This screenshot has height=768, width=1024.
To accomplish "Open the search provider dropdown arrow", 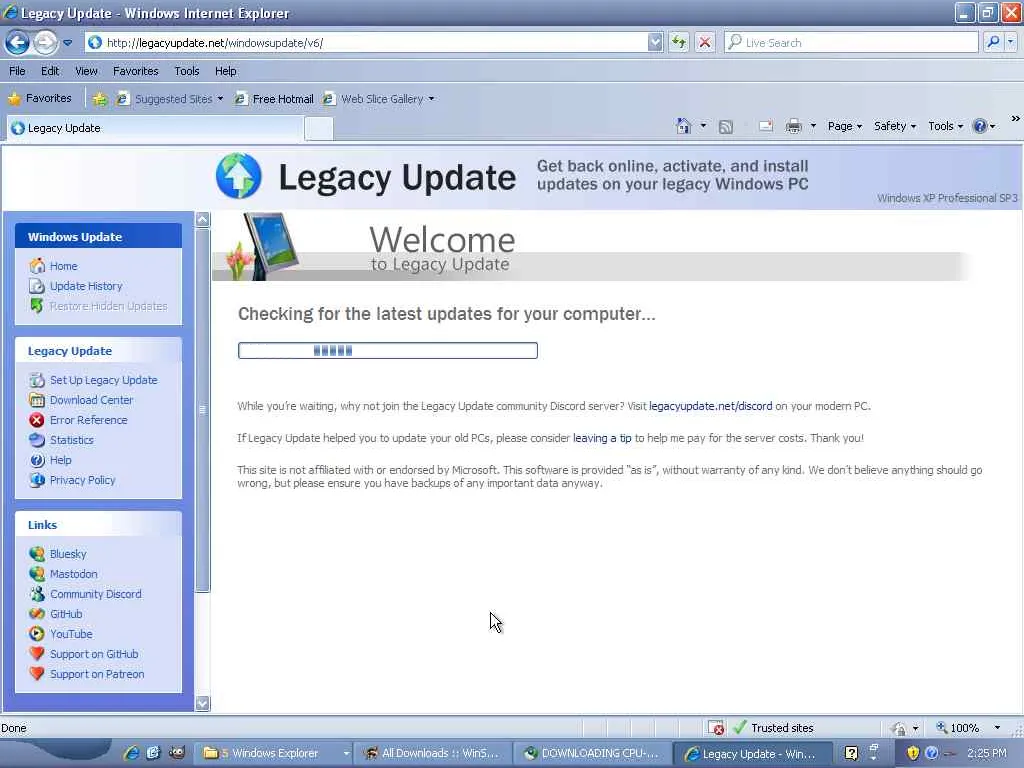I will click(x=1010, y=43).
